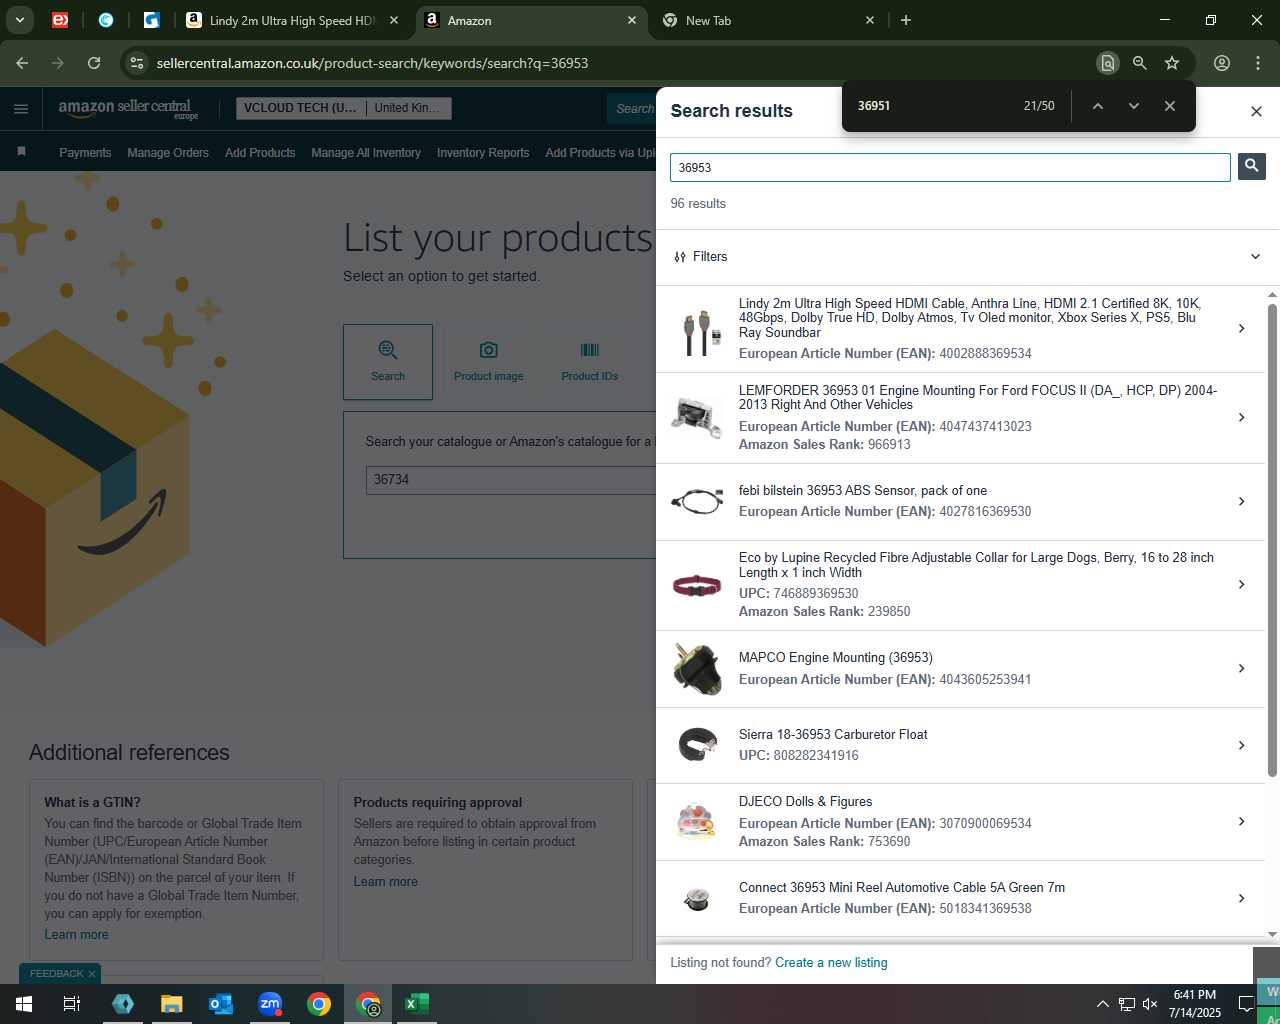
Task: Click the first pinned red tab
Action: pyautogui.click(x=60, y=20)
